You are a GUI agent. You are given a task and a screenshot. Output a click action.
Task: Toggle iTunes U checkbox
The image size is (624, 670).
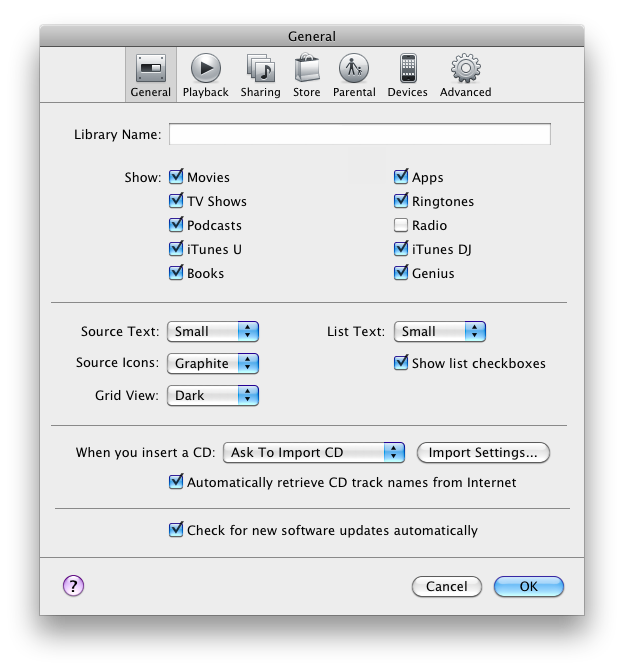pyautogui.click(x=176, y=248)
